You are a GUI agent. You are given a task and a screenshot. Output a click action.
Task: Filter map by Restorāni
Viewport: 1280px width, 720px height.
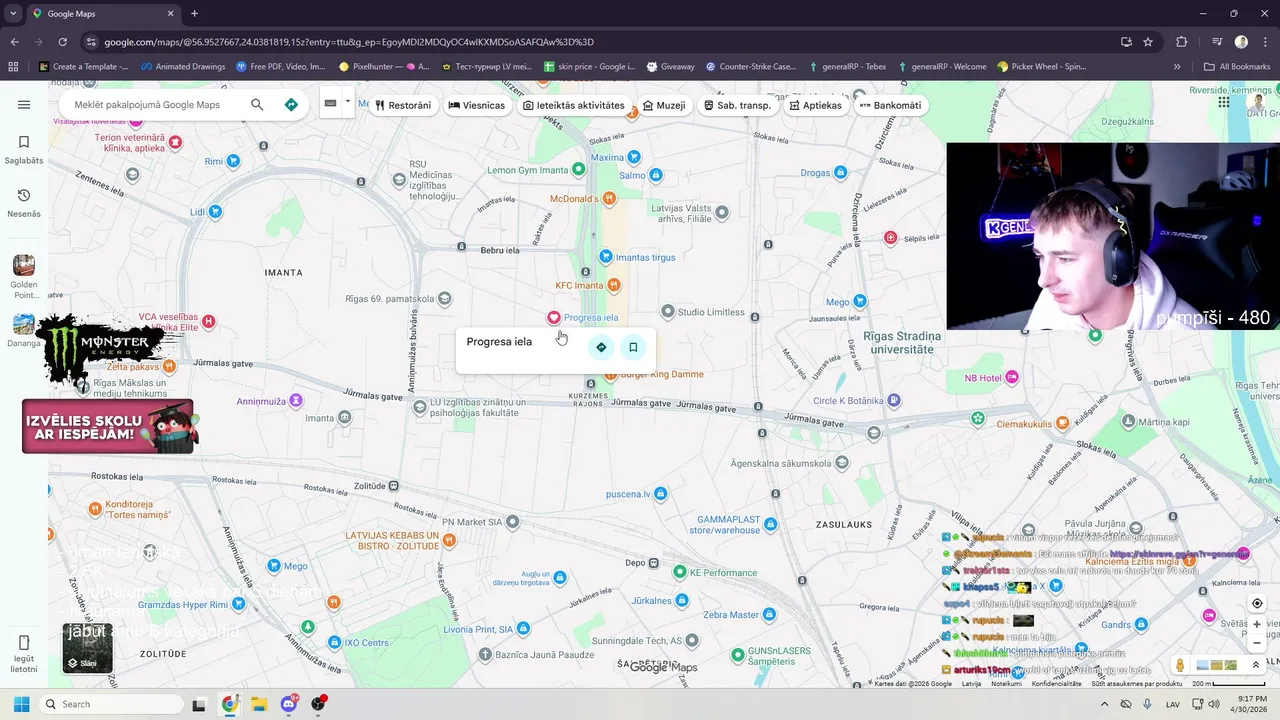click(x=405, y=105)
